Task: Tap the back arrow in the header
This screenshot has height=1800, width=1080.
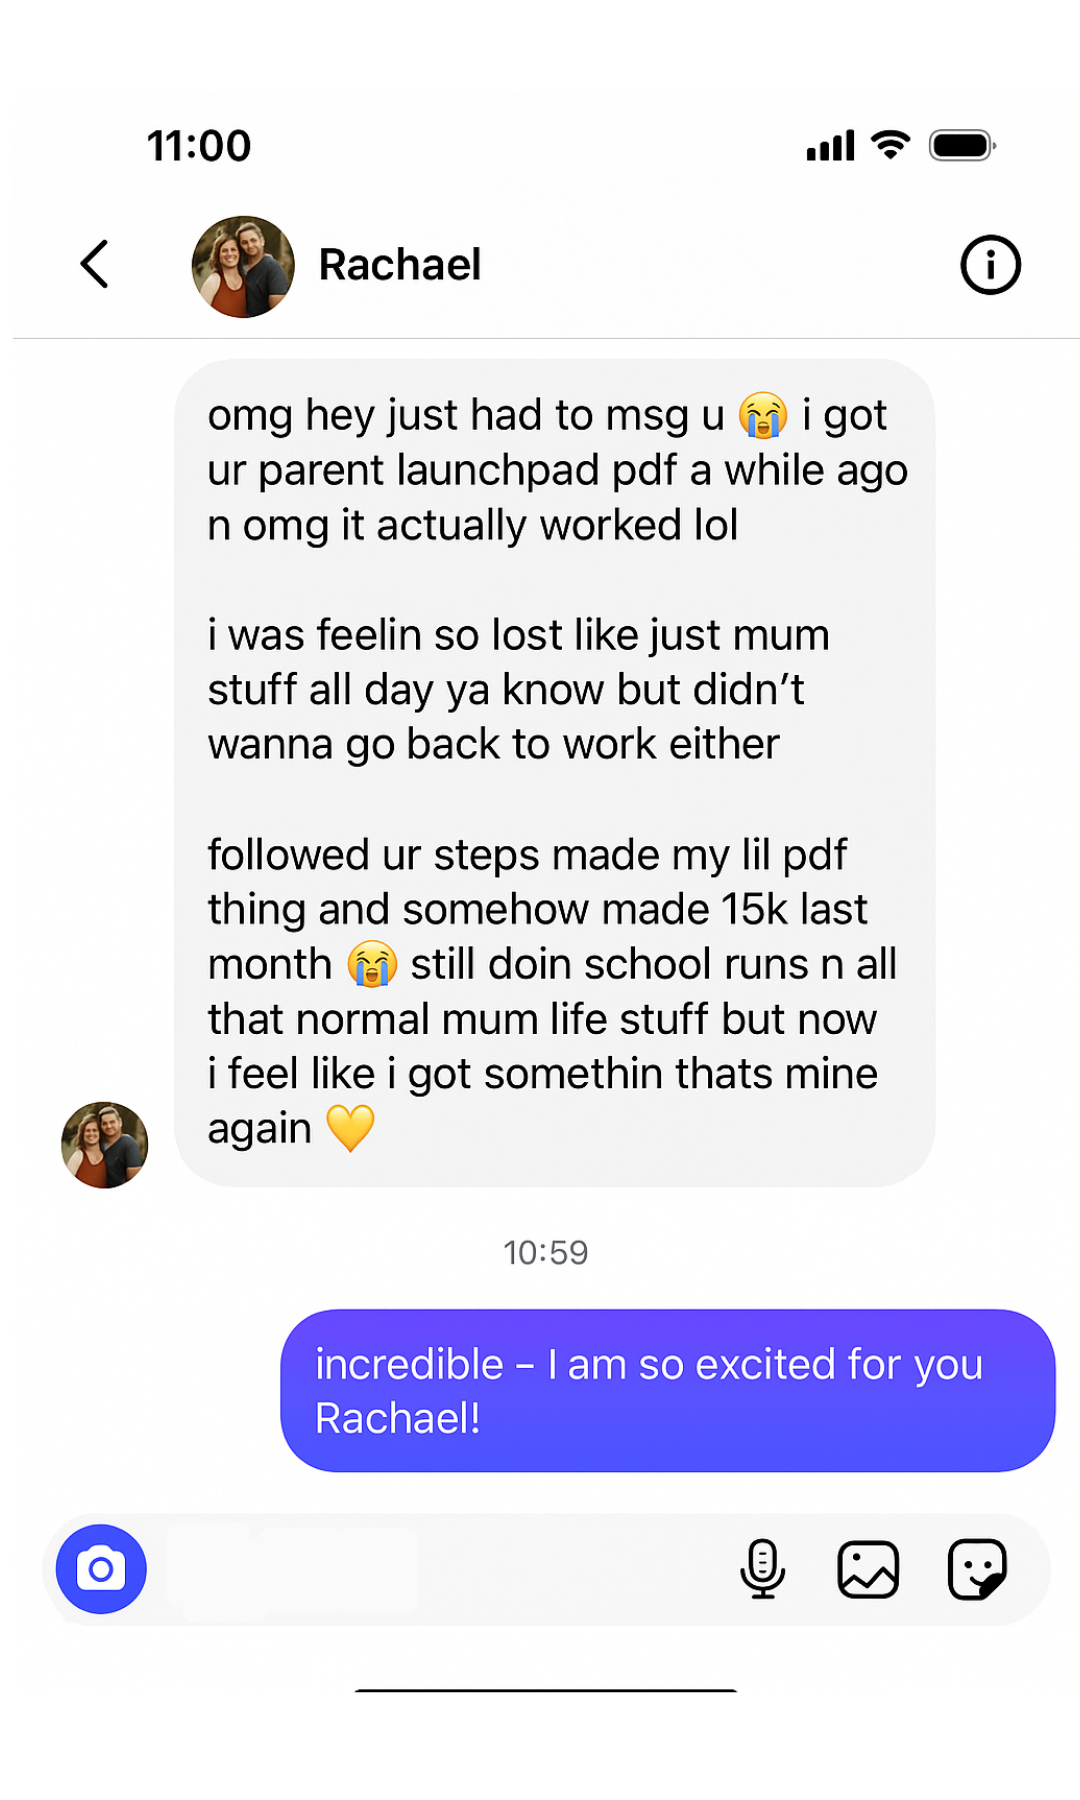Action: [95, 265]
